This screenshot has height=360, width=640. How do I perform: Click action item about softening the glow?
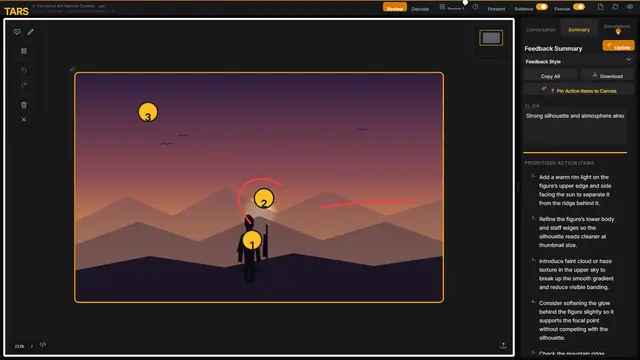pos(575,320)
